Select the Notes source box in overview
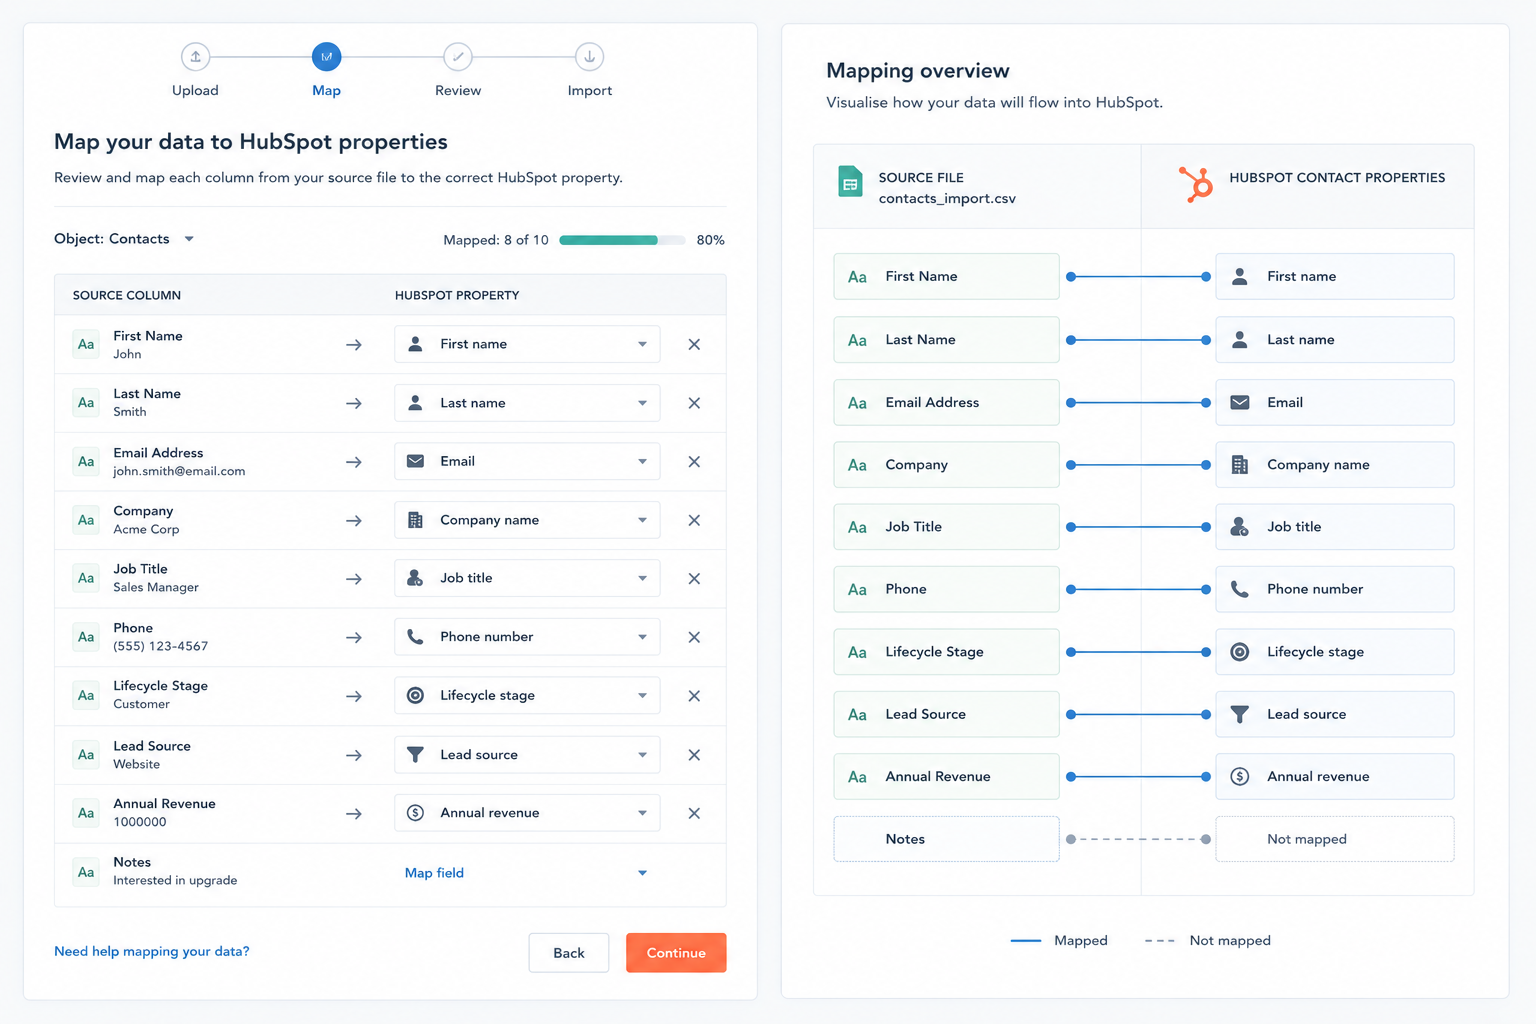The height and width of the screenshot is (1024, 1536). click(946, 839)
